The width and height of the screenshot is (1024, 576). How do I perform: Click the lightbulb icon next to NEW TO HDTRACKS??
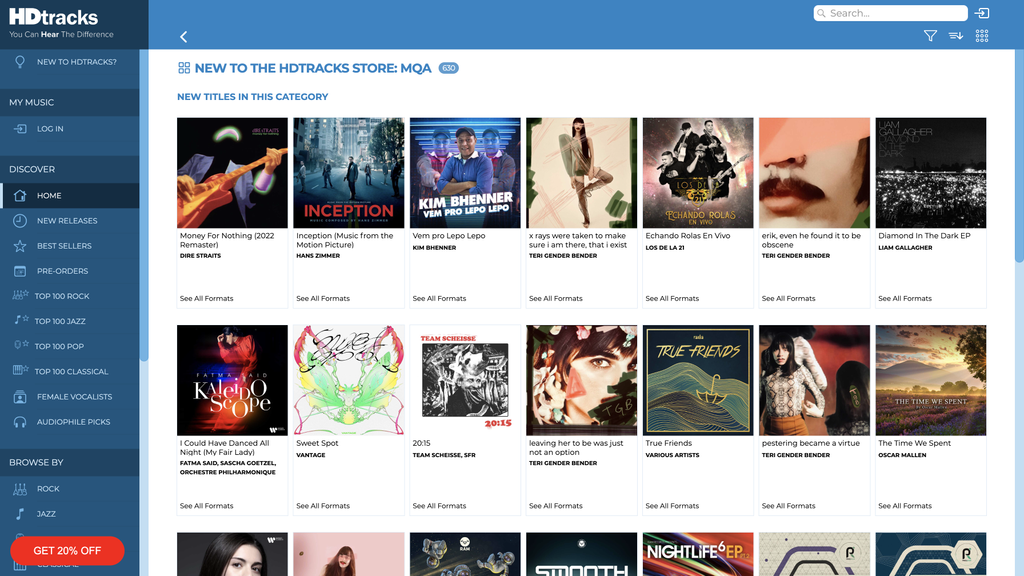[18, 62]
